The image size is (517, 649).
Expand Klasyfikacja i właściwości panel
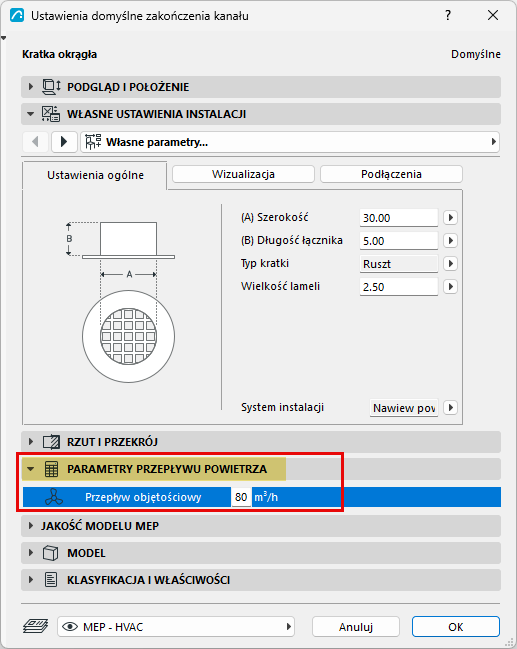point(31,580)
